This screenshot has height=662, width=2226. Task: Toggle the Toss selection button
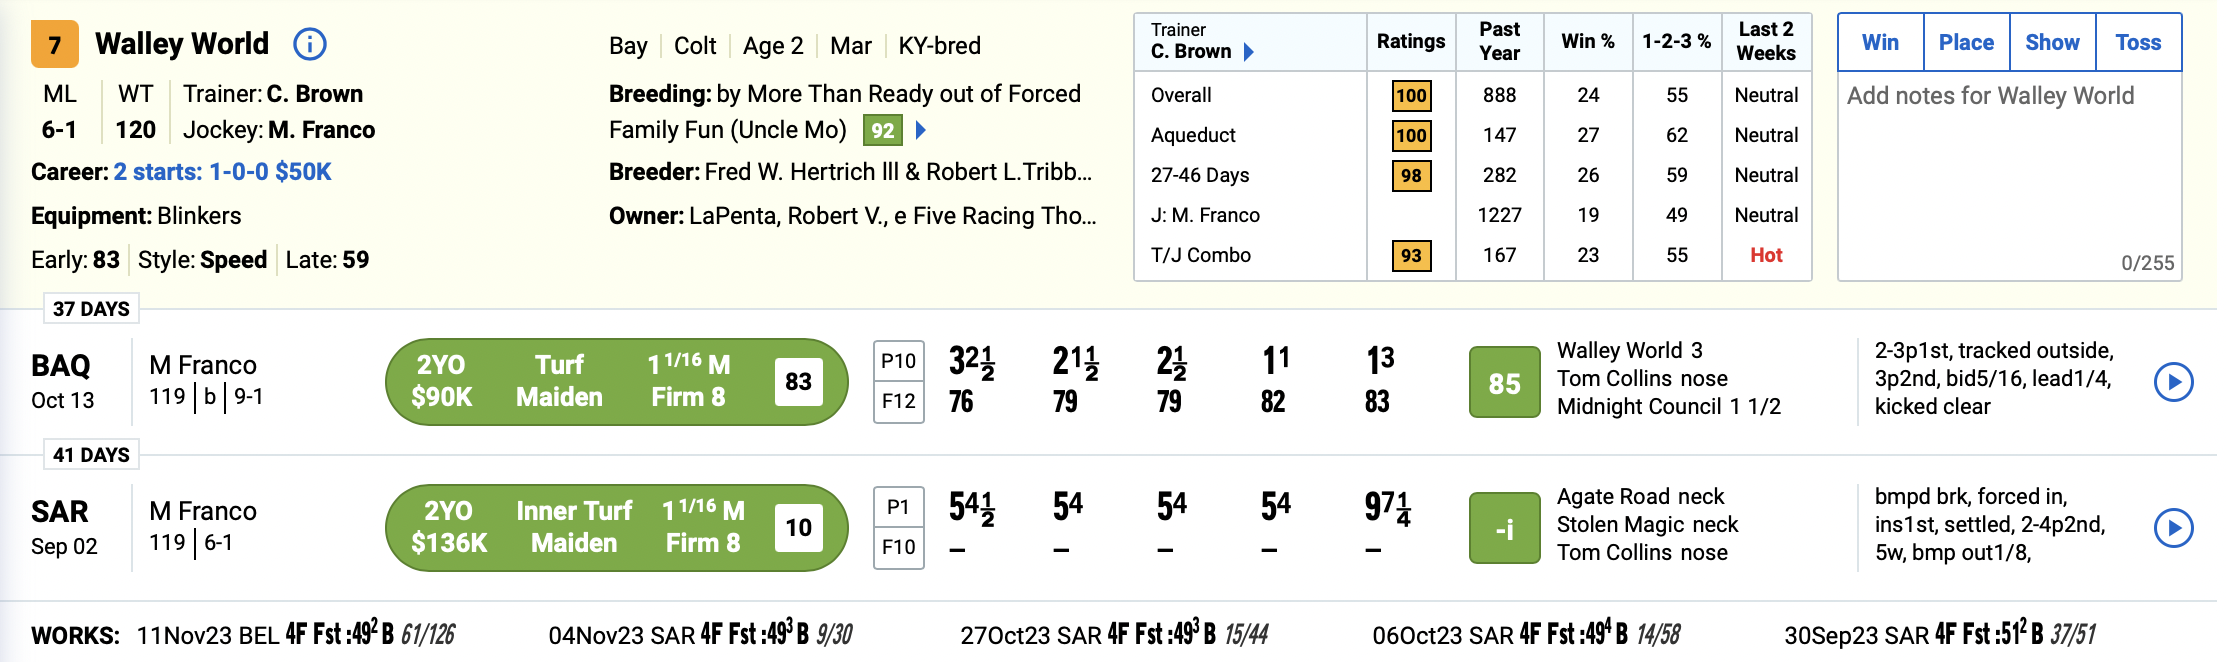click(x=2138, y=43)
